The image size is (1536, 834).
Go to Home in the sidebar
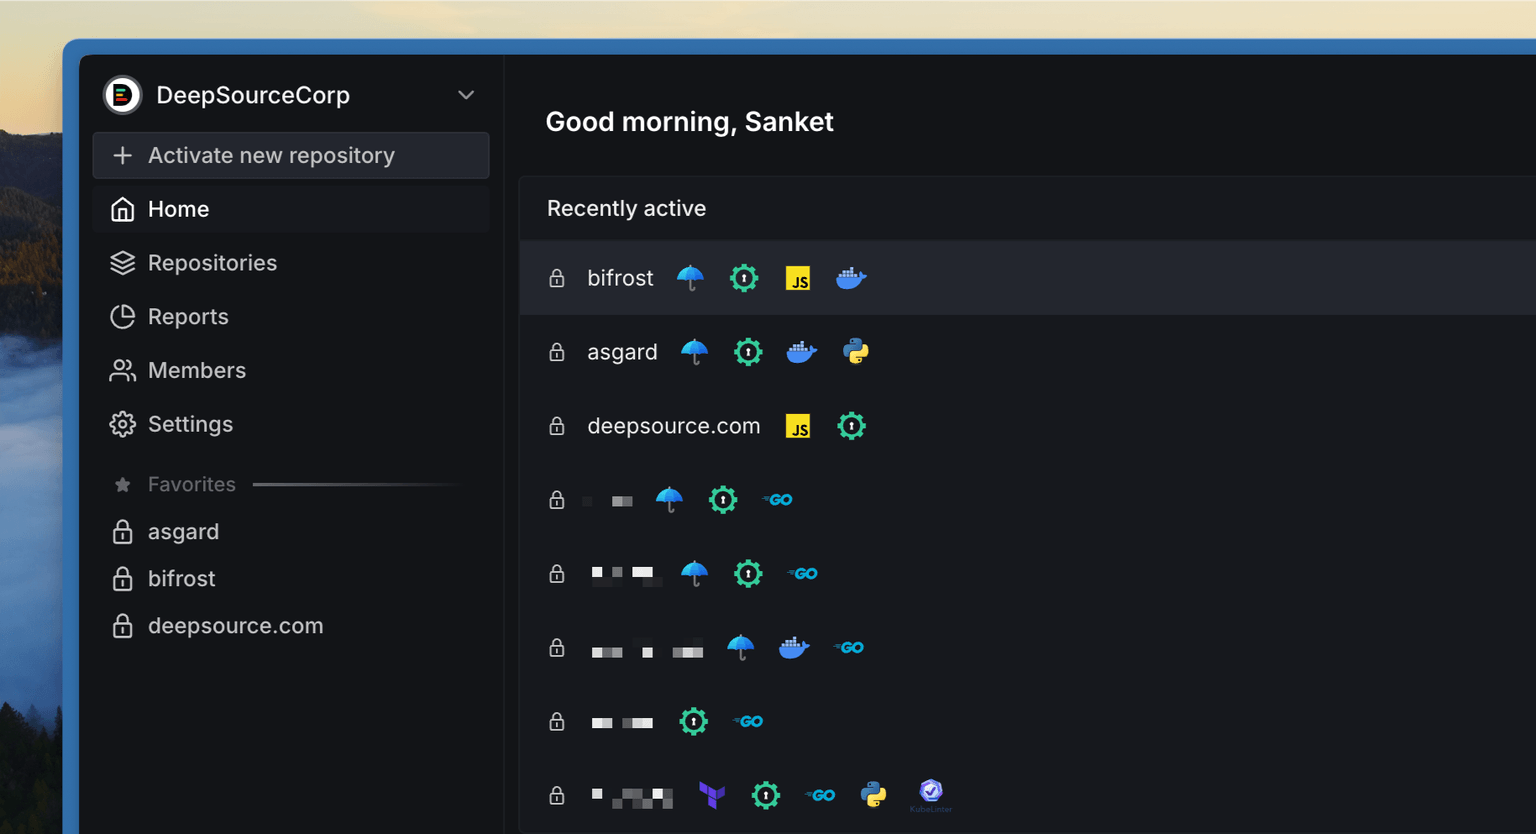point(291,209)
